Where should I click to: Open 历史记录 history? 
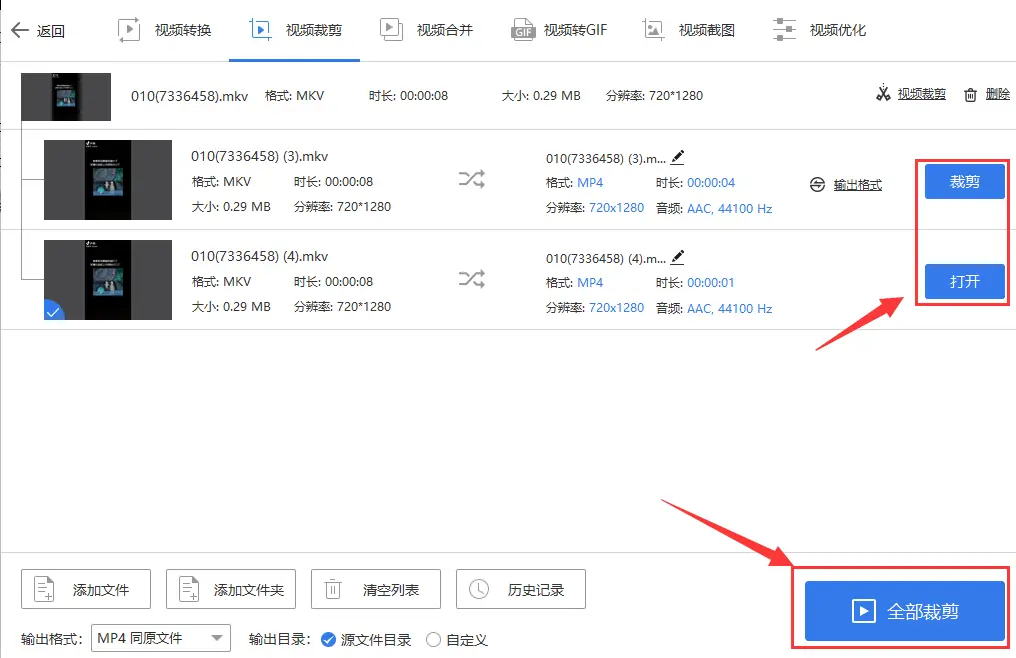521,589
